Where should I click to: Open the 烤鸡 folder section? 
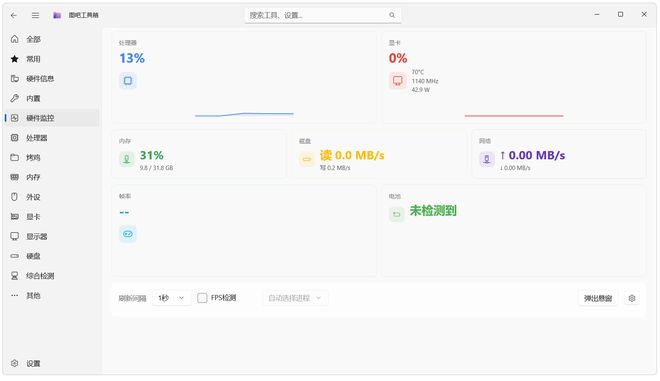[52, 157]
